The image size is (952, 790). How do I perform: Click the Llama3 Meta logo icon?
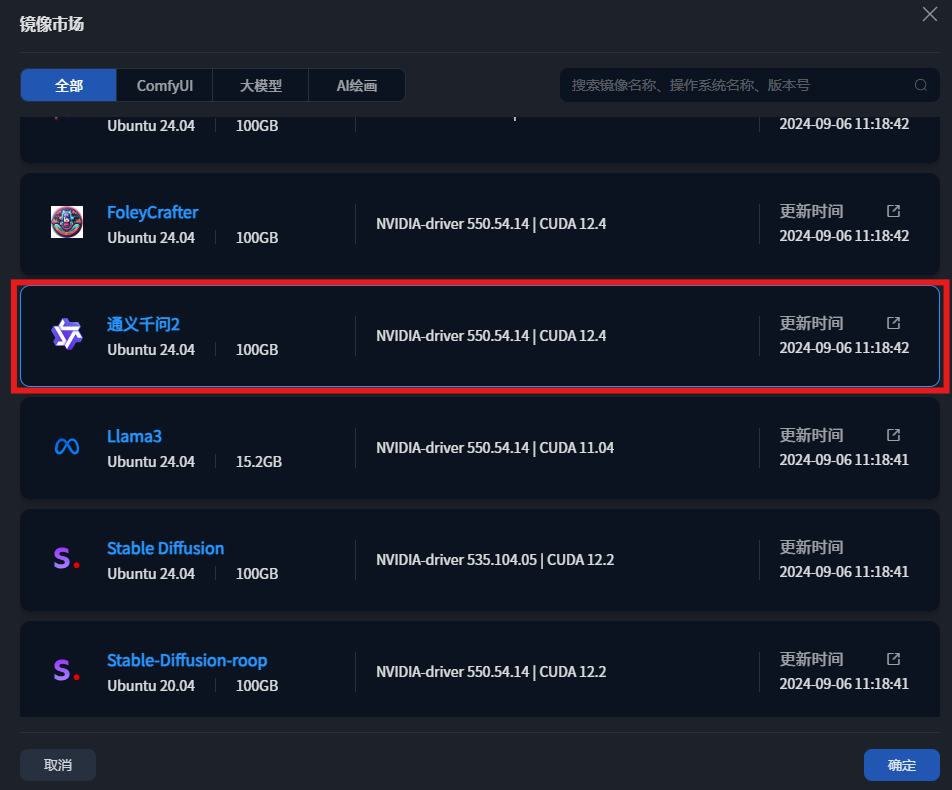click(67, 447)
